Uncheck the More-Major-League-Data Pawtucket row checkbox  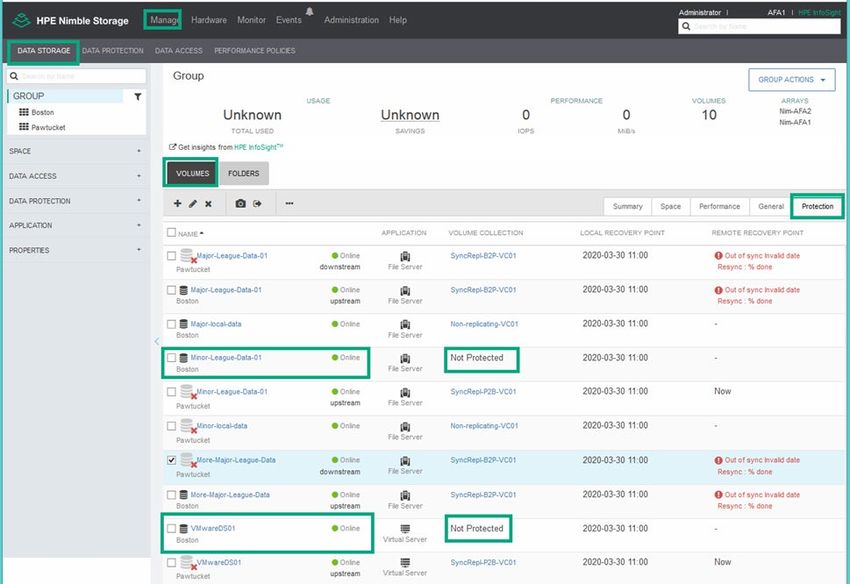tap(171, 460)
